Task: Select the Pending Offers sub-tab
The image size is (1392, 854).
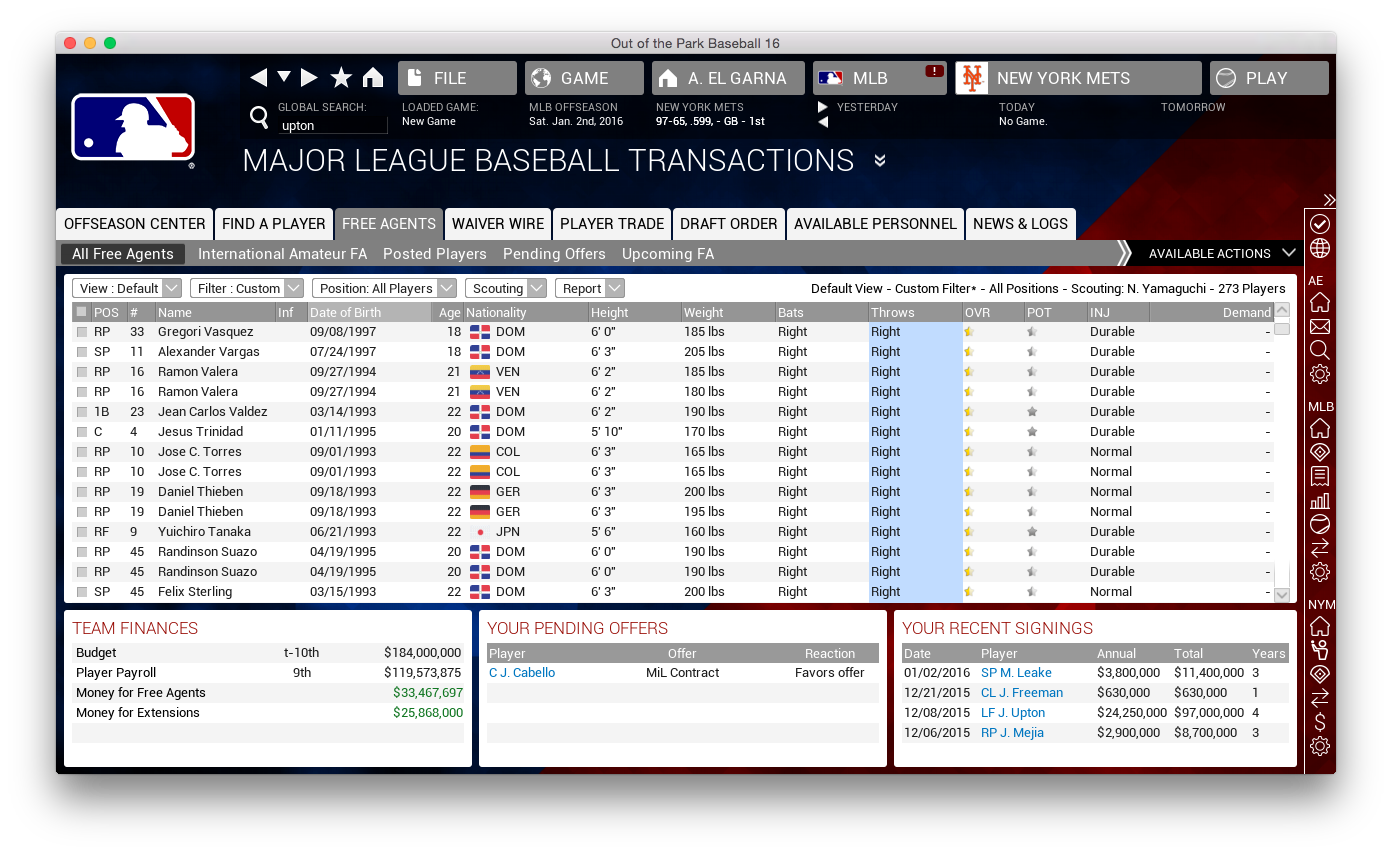Action: coord(554,254)
